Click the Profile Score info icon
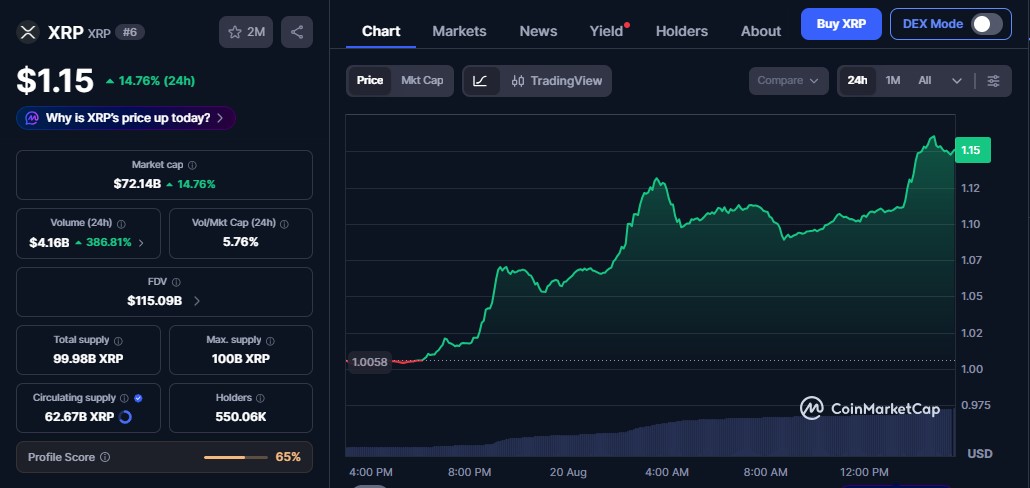The height and width of the screenshot is (488, 1030). point(105,457)
